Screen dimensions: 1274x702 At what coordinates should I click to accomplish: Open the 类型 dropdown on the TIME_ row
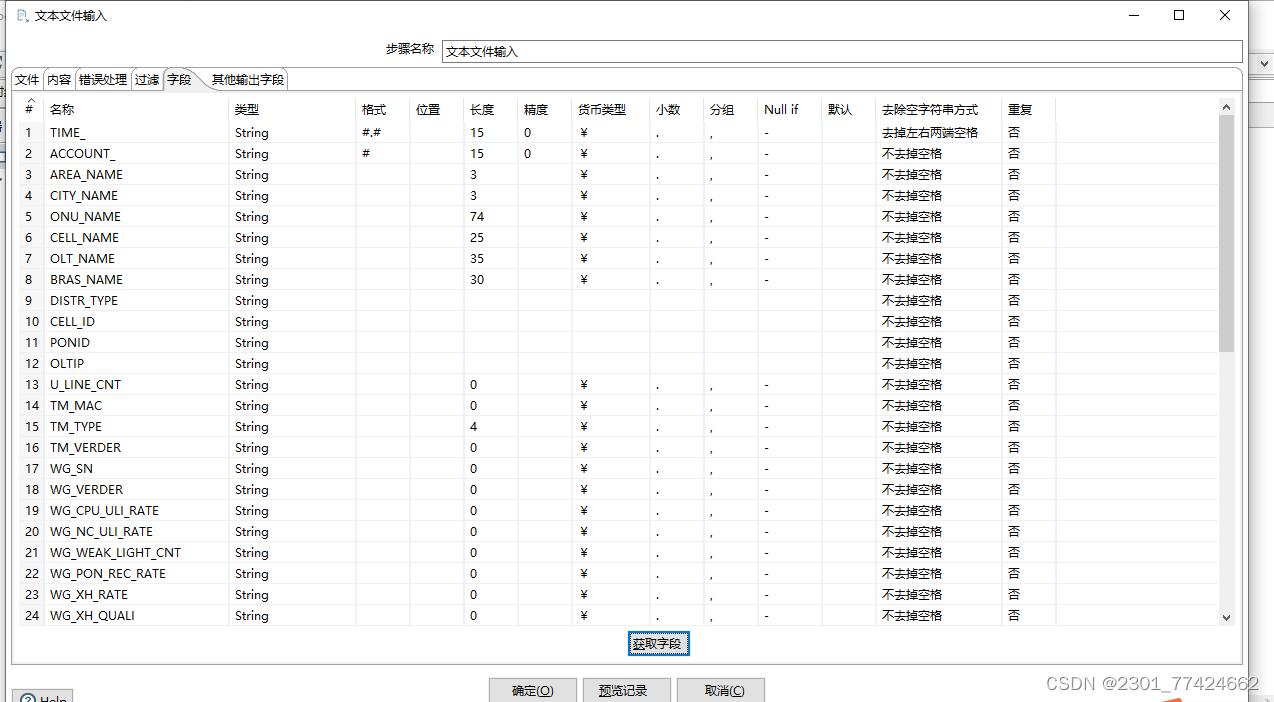290,132
